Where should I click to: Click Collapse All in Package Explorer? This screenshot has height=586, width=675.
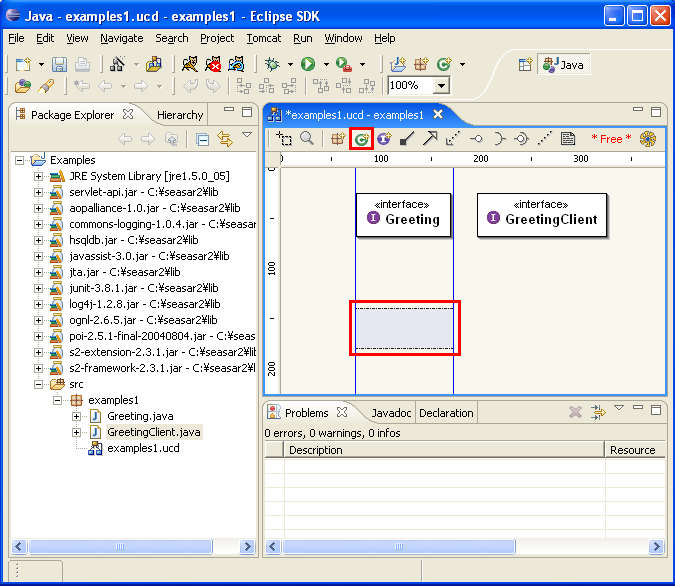click(202, 139)
